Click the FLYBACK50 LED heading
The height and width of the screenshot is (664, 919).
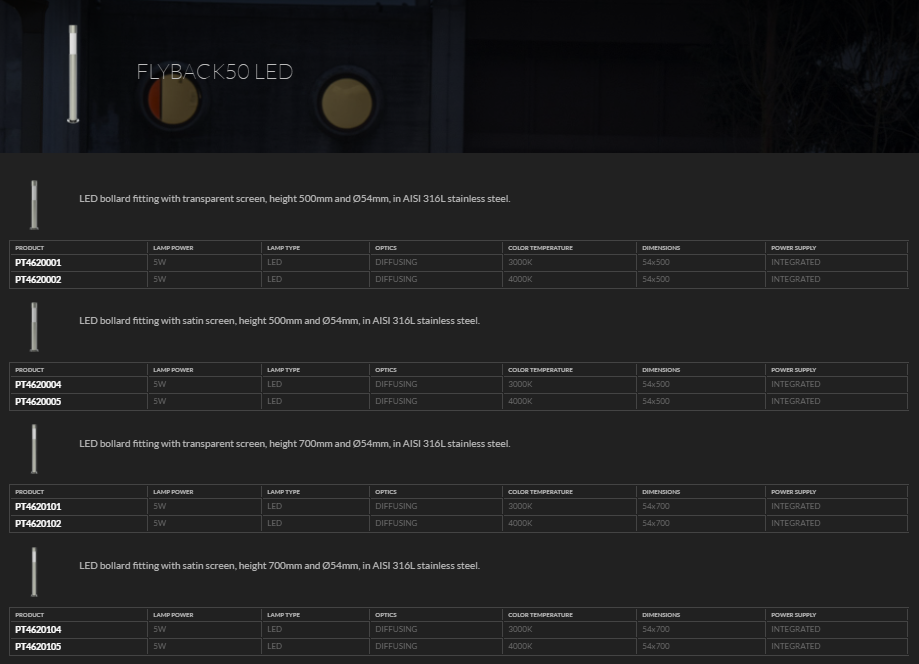pos(214,72)
